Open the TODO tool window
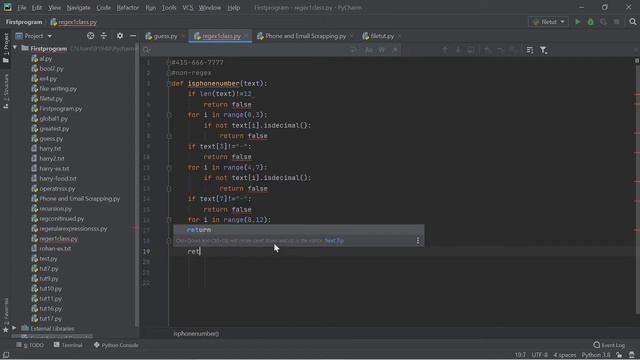The height and width of the screenshot is (360, 640). (30, 345)
